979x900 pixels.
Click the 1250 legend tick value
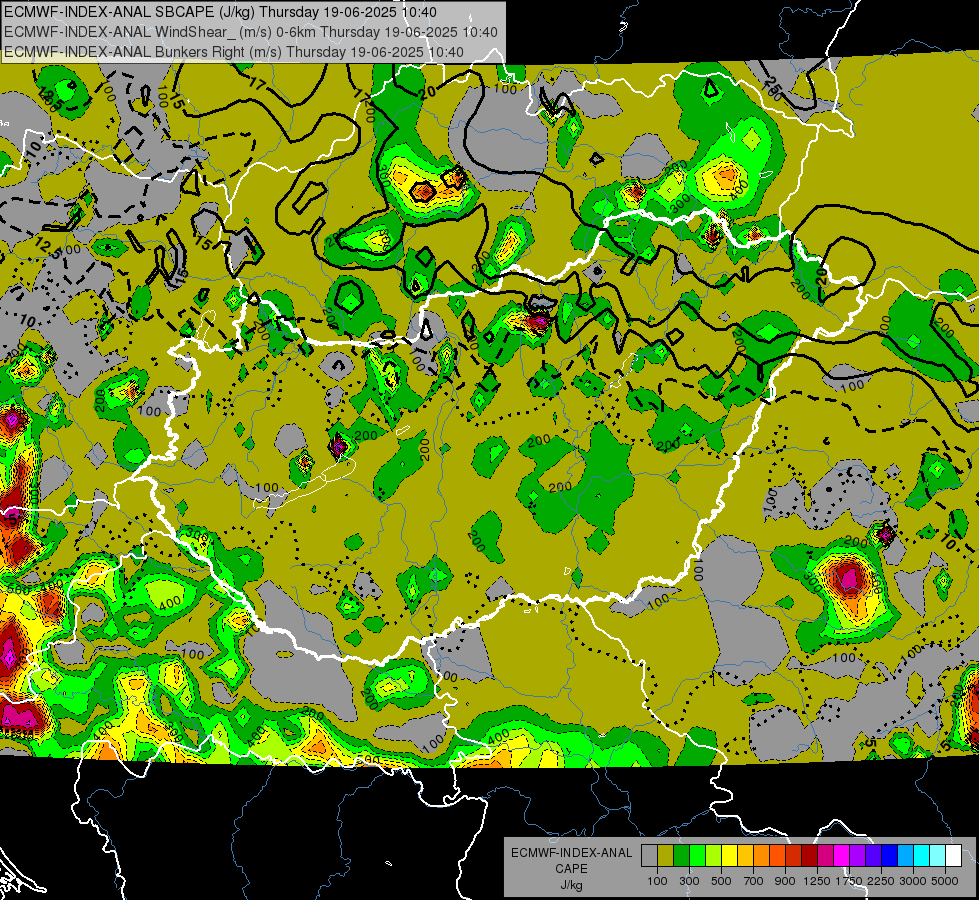(x=817, y=881)
